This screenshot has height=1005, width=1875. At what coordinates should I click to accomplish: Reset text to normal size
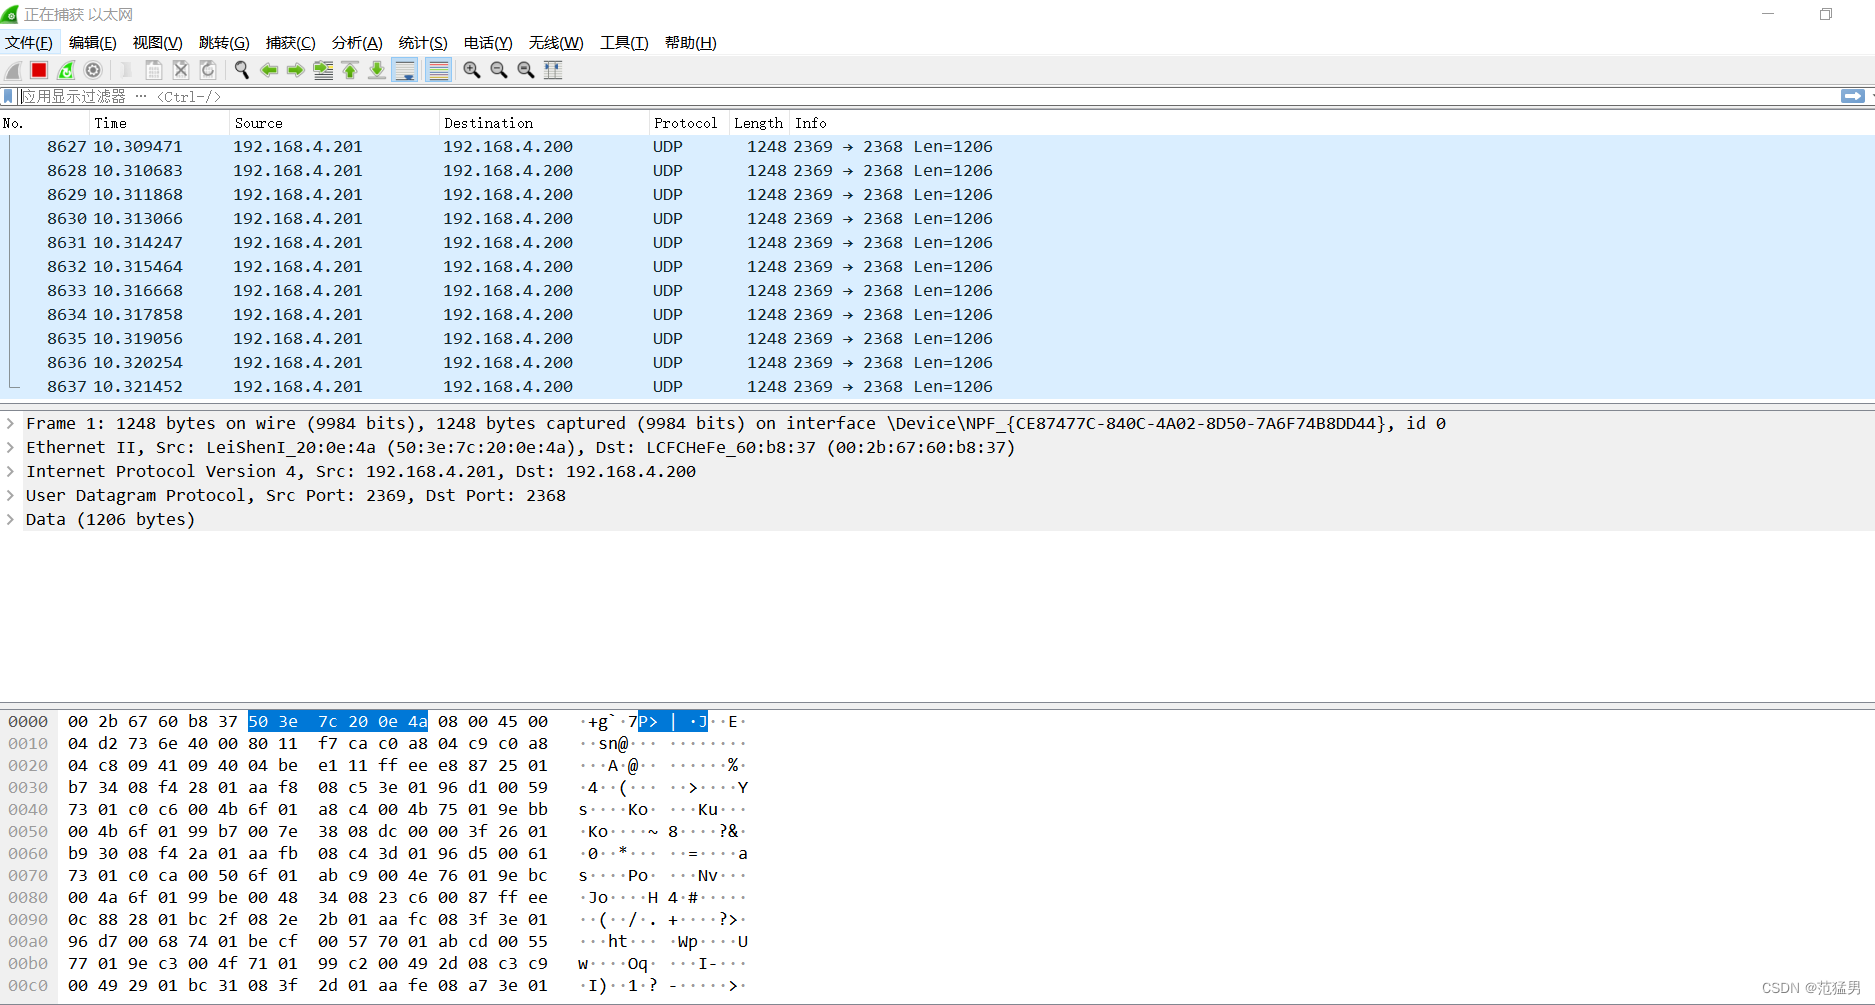point(526,70)
